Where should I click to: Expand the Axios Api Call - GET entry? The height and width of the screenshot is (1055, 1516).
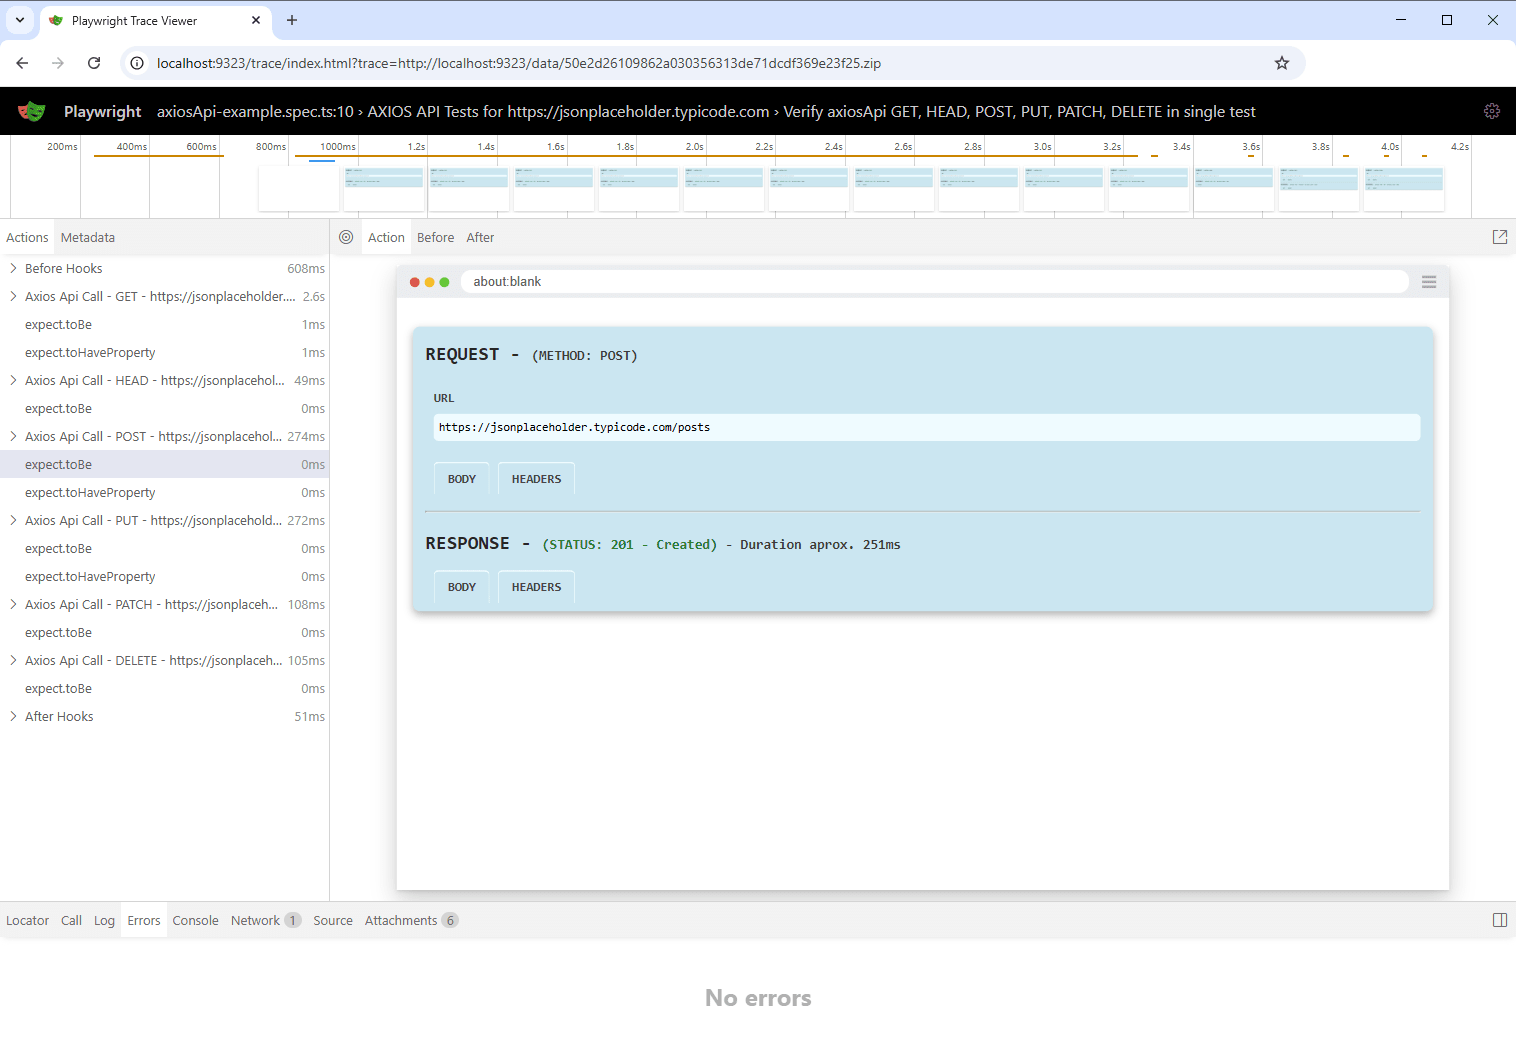click(x=12, y=296)
